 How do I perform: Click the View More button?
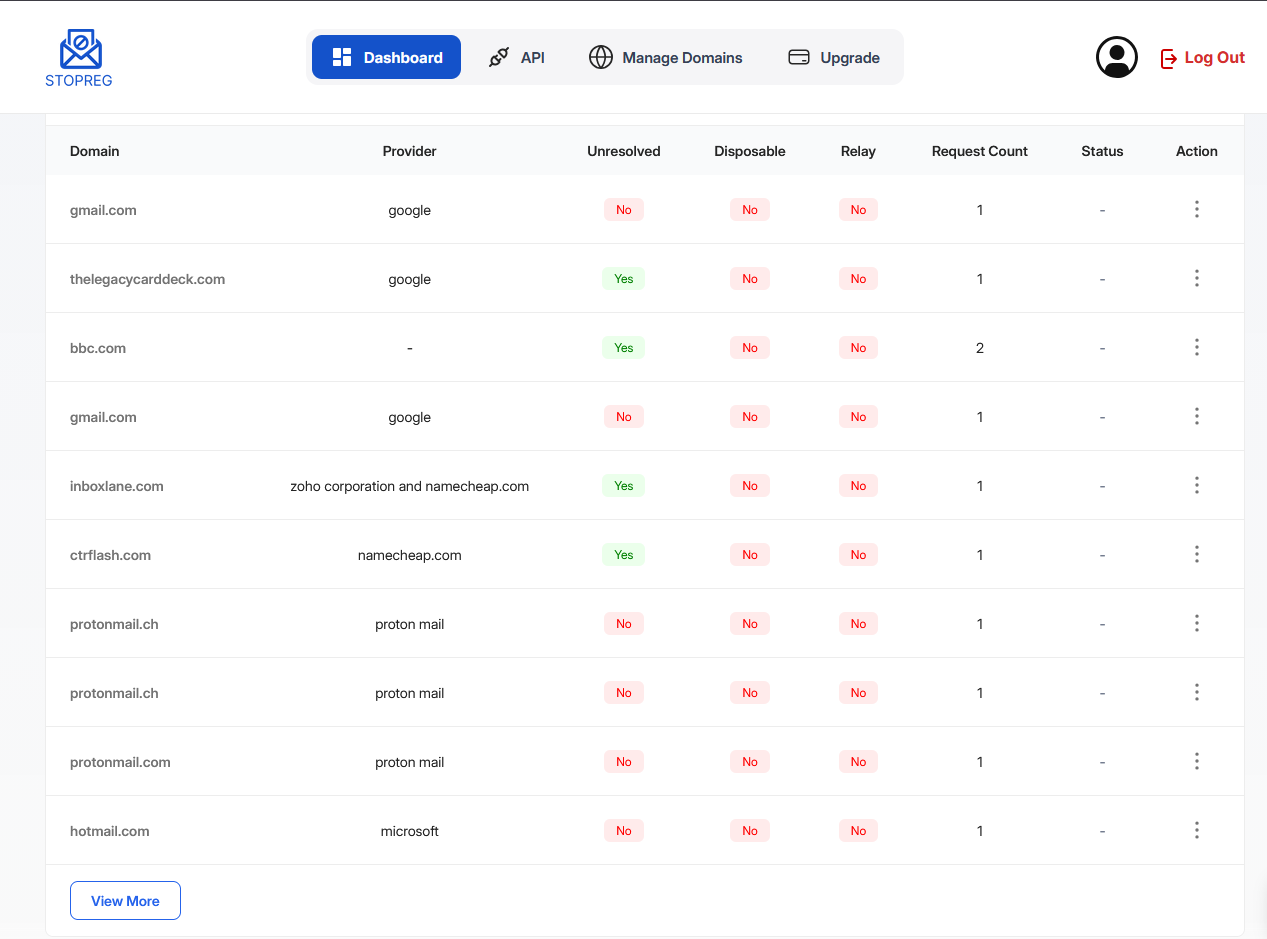pos(125,900)
